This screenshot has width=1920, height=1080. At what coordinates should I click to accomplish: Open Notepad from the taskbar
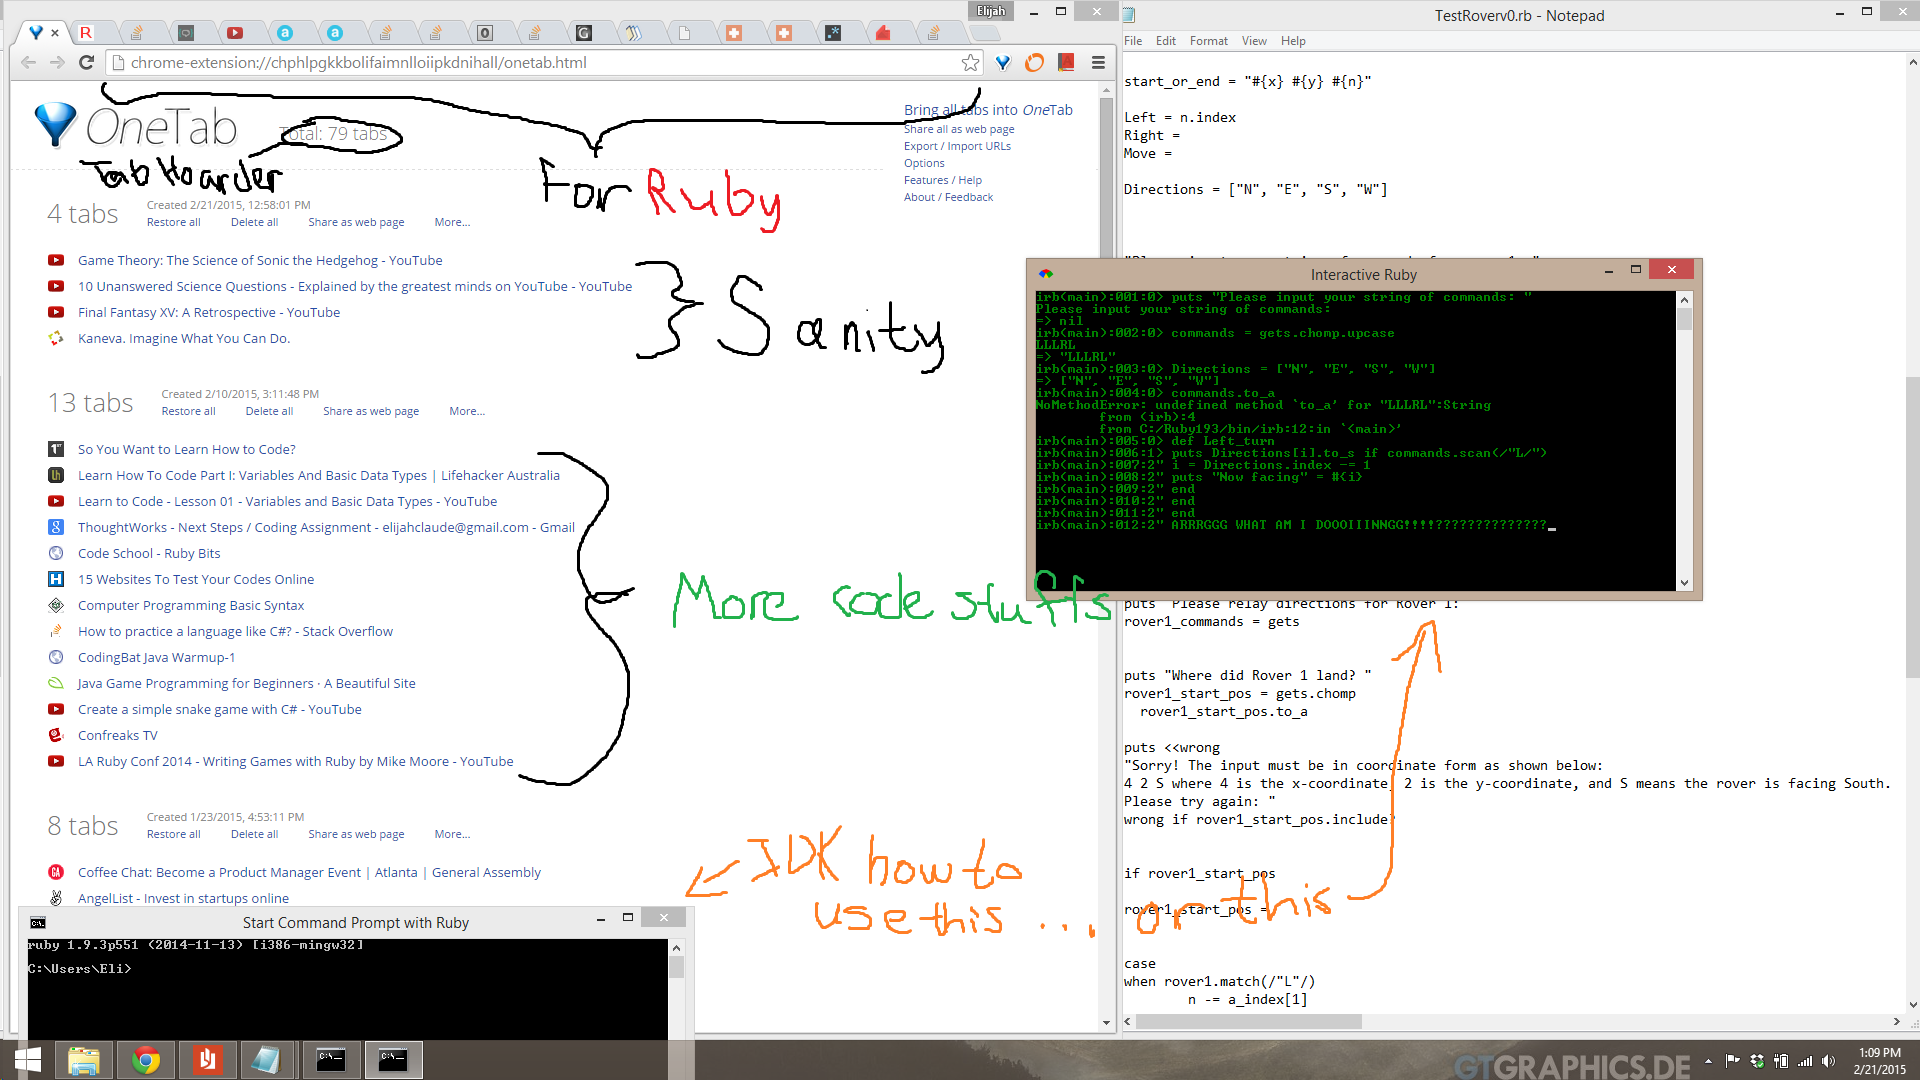[265, 1059]
